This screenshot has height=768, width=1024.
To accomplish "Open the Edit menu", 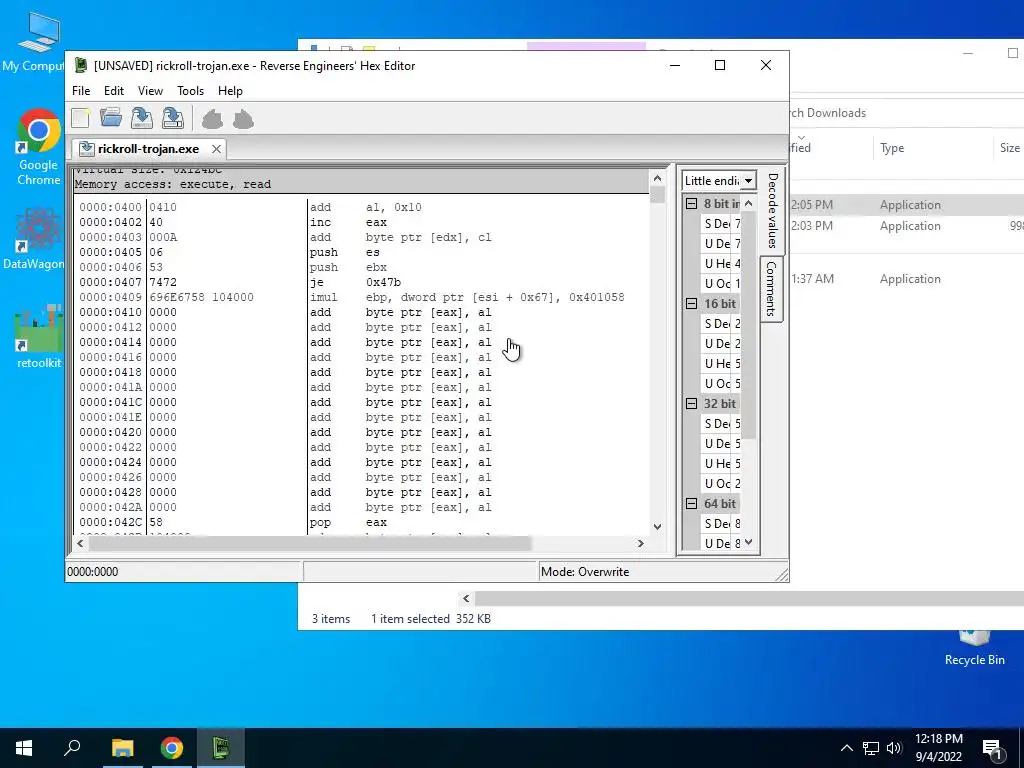I will (x=114, y=91).
